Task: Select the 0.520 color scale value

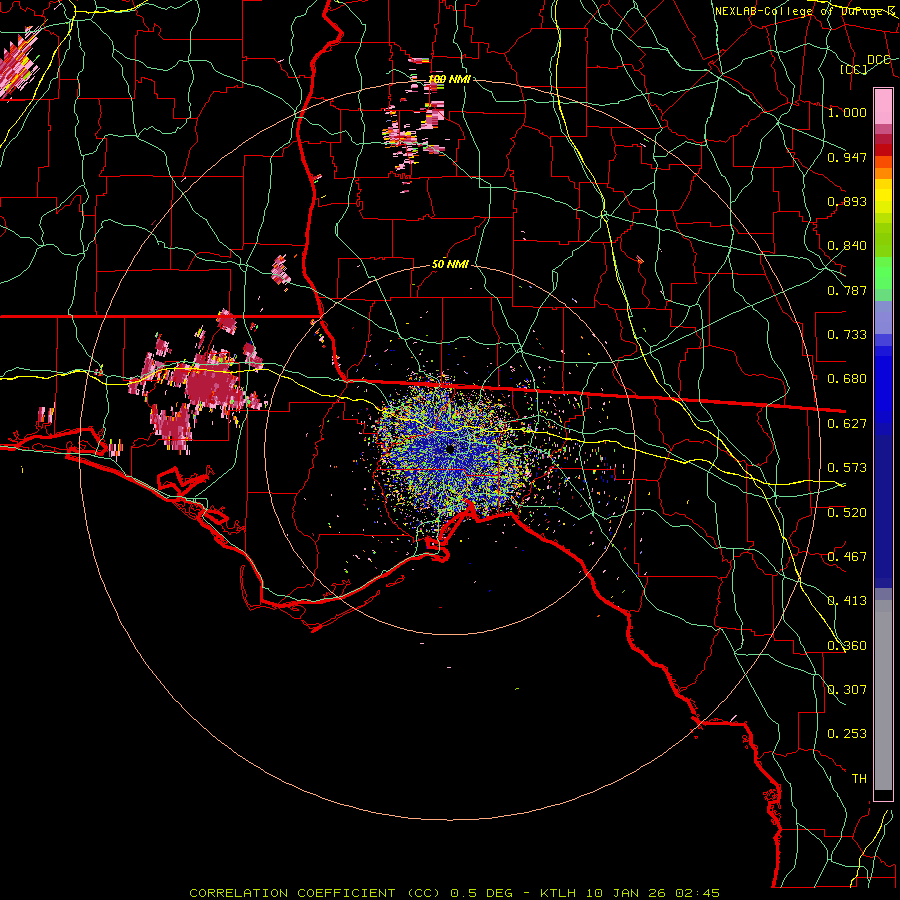Action: click(847, 513)
